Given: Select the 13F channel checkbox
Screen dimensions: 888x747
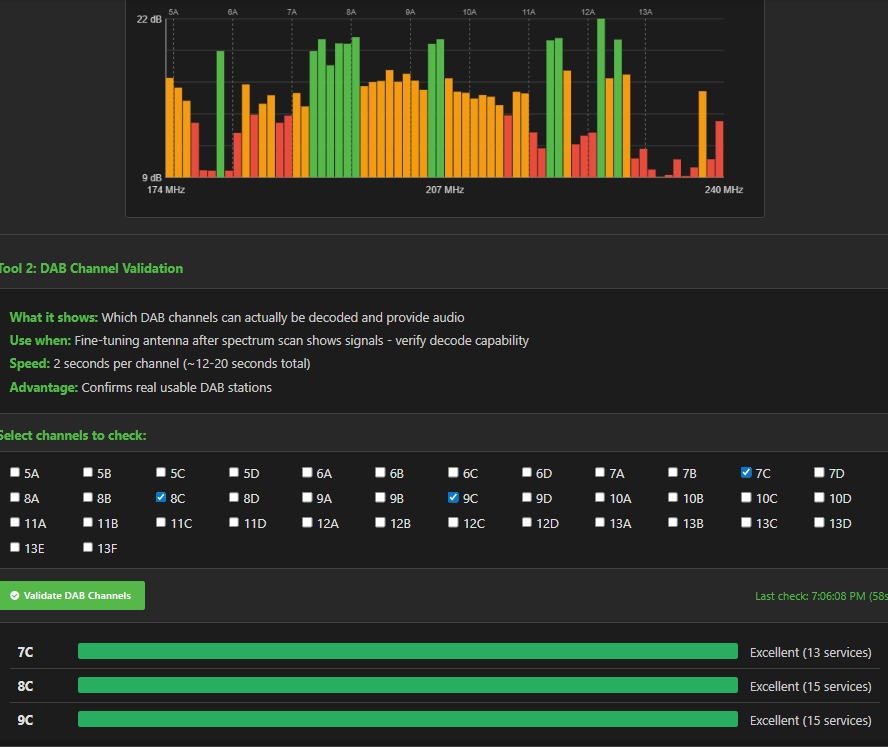Looking at the screenshot, I should click(x=88, y=547).
